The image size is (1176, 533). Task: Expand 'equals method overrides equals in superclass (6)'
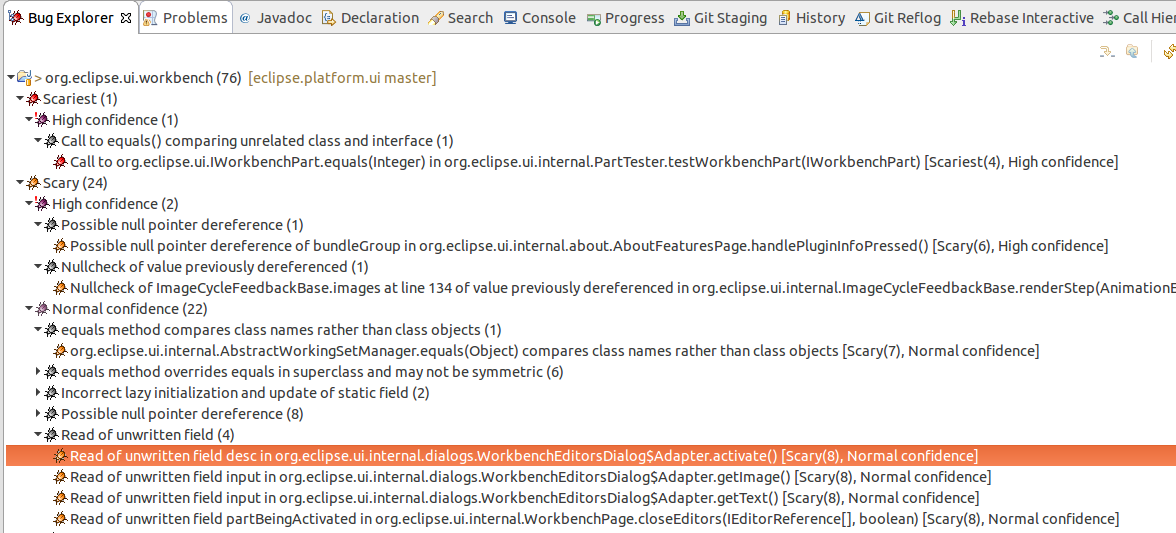tap(38, 371)
